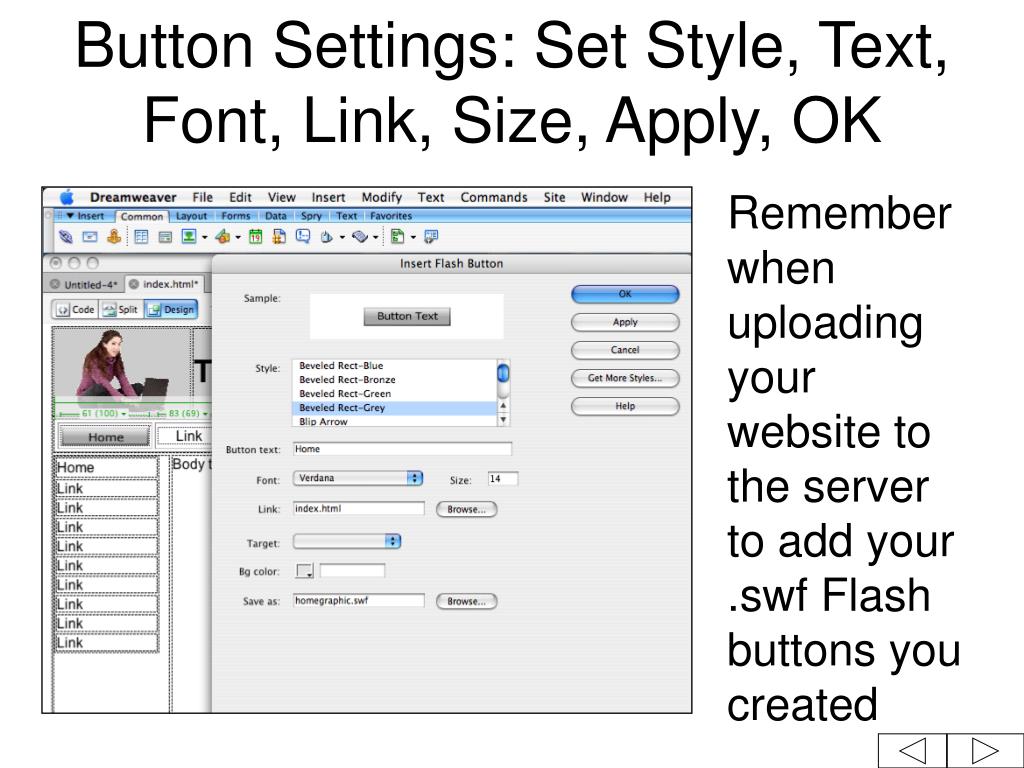Open the Help menu in menu bar
The image size is (1024, 768).
pos(657,197)
